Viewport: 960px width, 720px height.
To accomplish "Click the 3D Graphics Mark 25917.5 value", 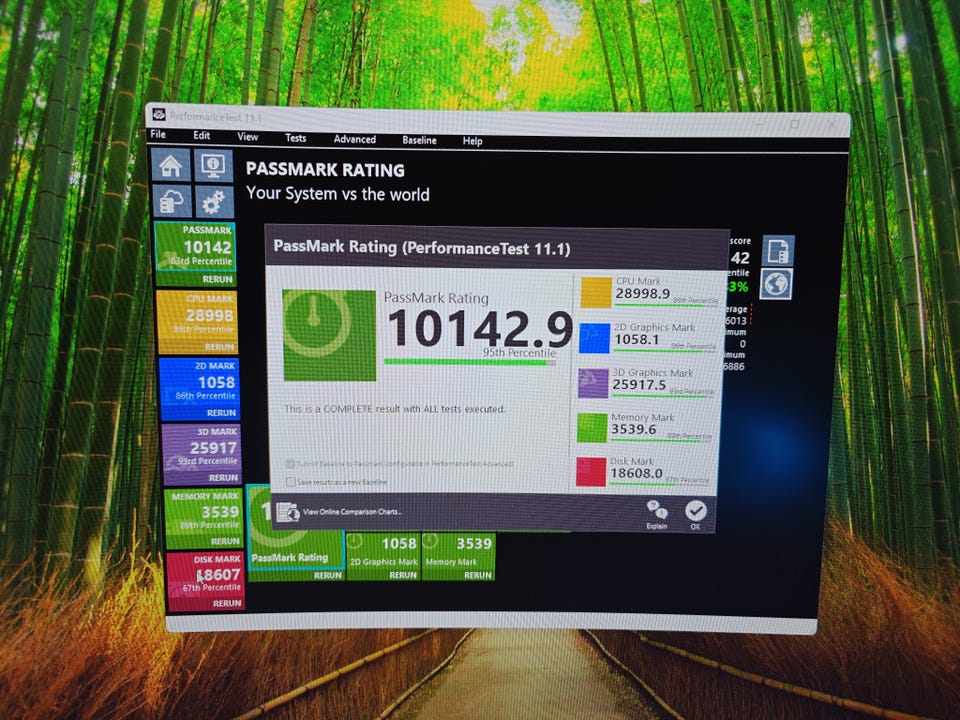I will pos(639,385).
